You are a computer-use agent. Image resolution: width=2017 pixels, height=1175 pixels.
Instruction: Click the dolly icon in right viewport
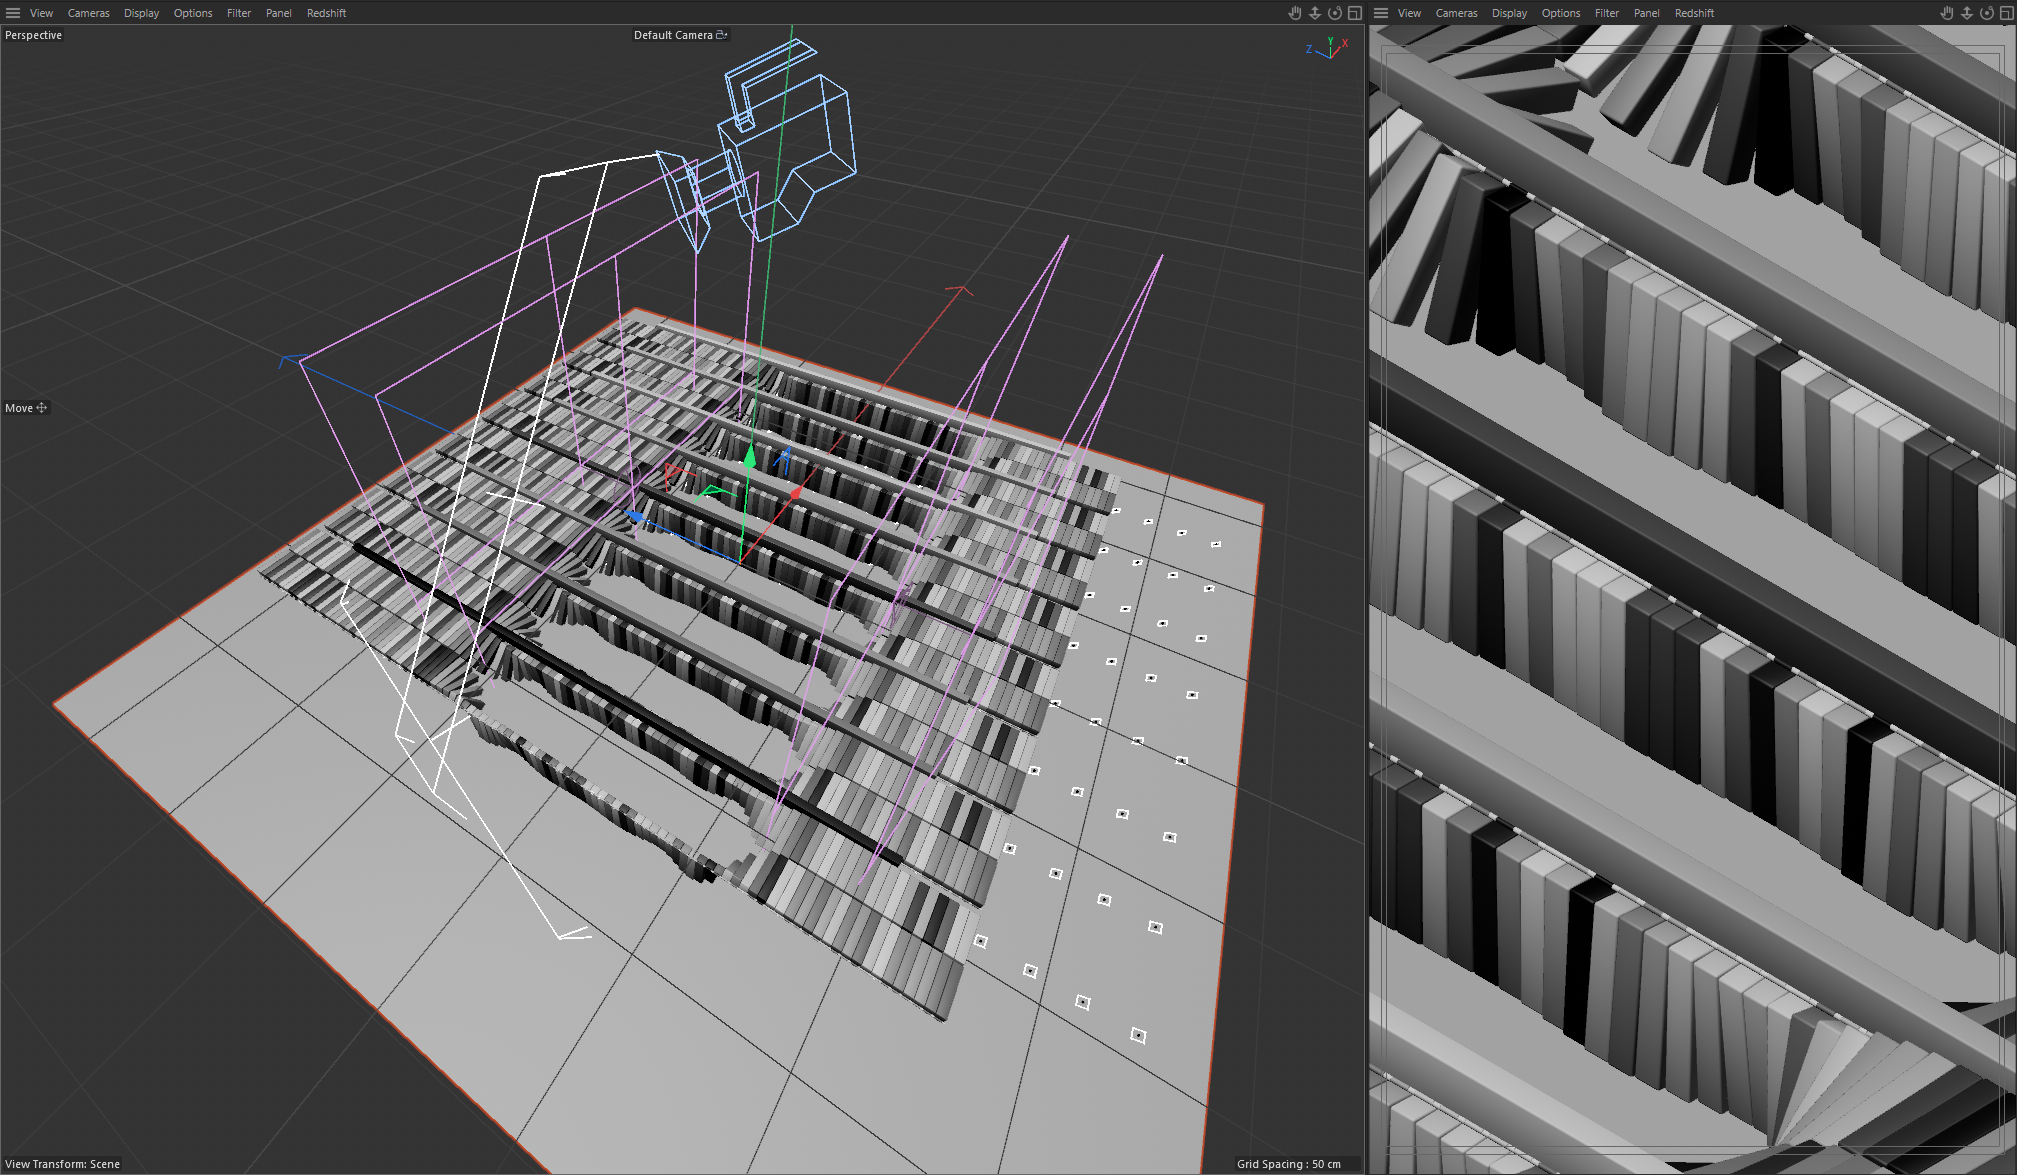pyautogui.click(x=1967, y=13)
